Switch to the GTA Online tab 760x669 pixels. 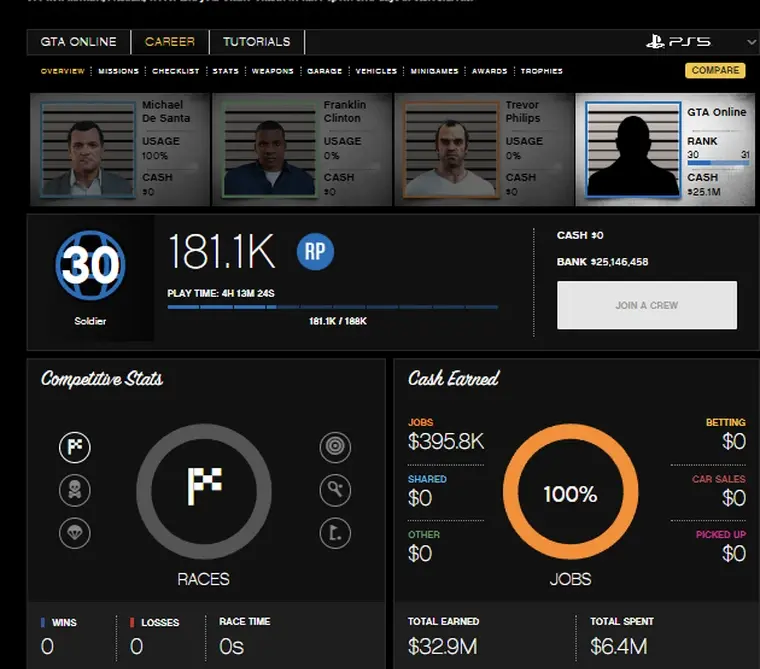pos(78,42)
